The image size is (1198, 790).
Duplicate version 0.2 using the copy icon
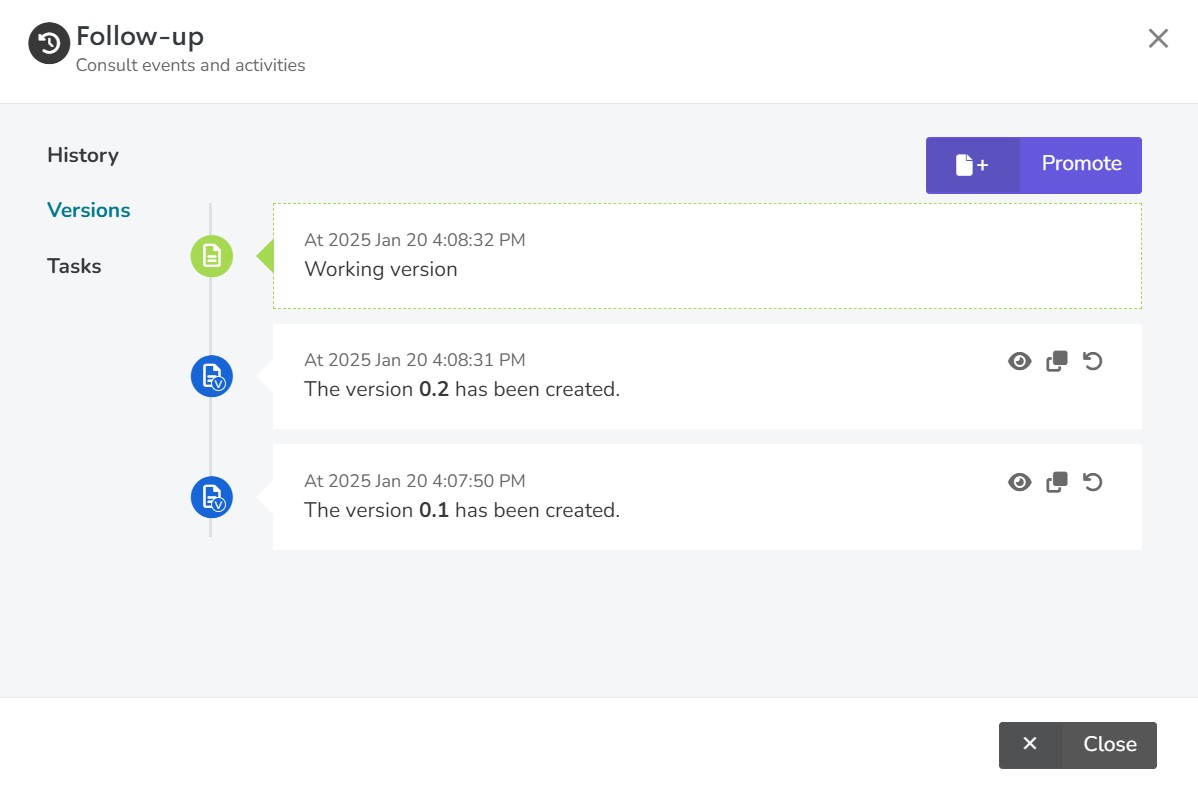(x=1057, y=361)
